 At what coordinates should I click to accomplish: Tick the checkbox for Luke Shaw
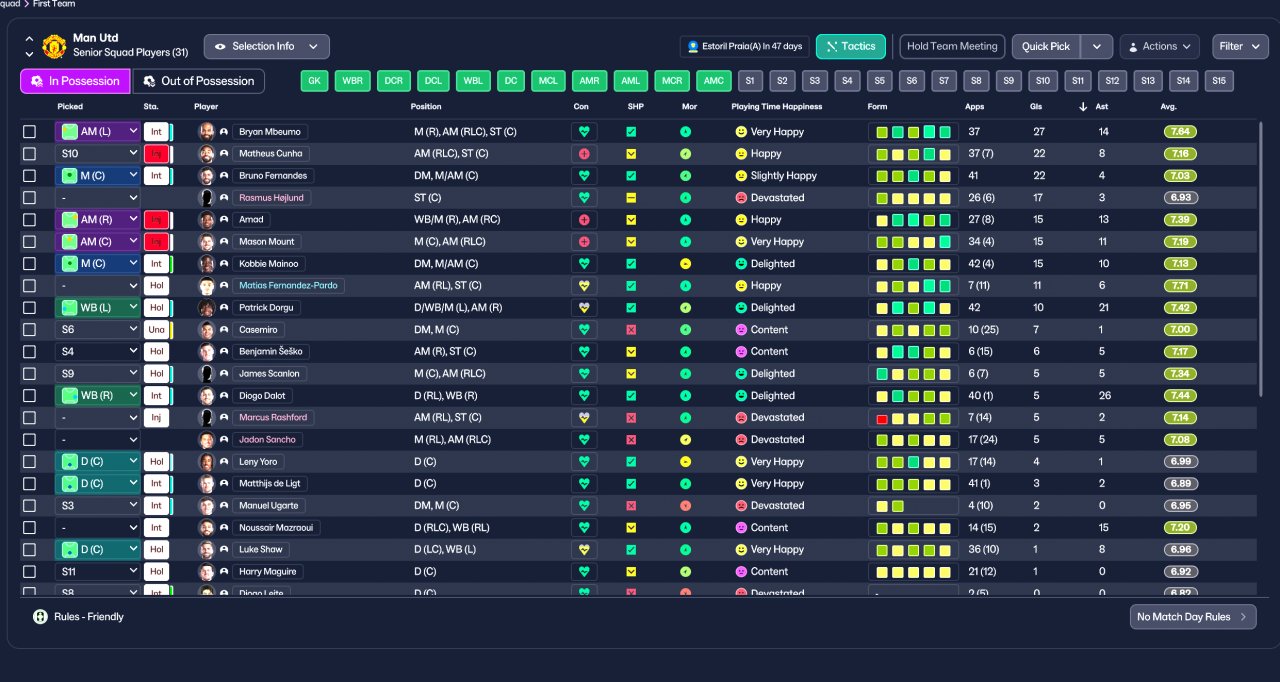(30, 550)
